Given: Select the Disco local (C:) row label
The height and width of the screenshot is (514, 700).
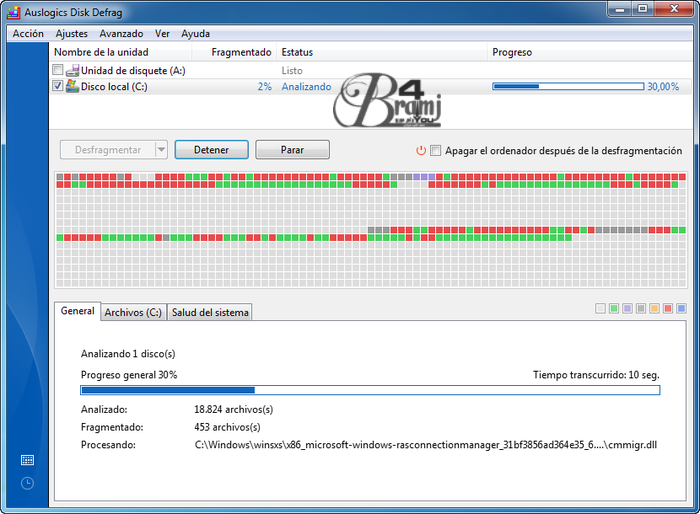Looking at the screenshot, I should [114, 87].
